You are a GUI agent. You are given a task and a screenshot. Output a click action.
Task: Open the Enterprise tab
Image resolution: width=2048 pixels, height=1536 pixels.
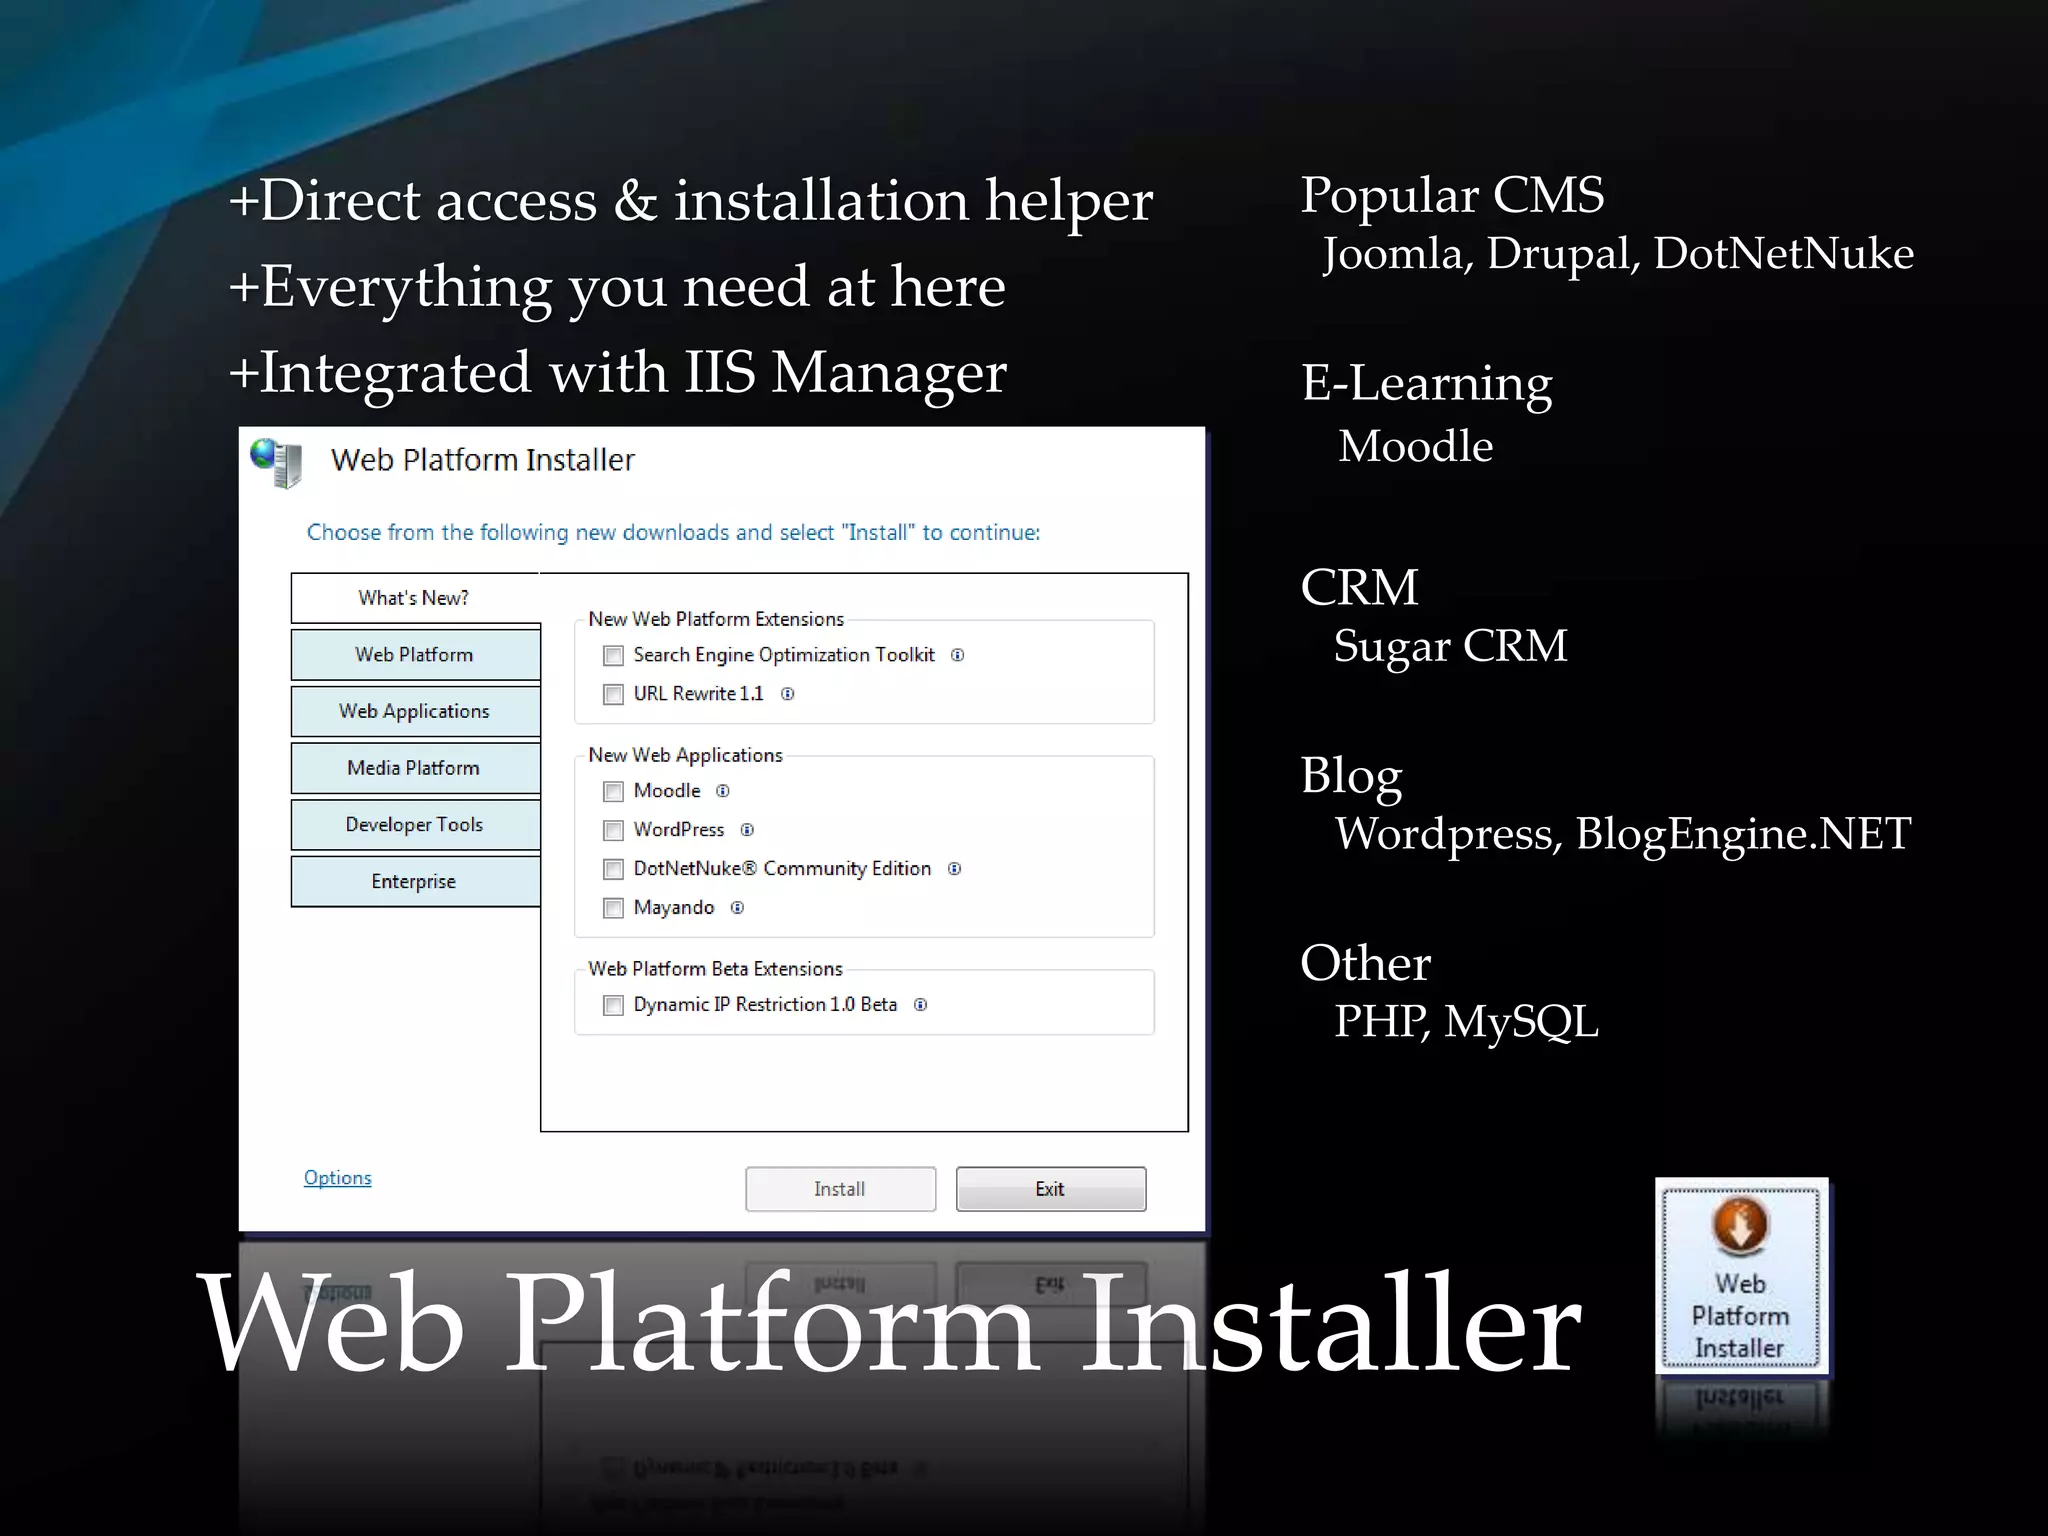pyautogui.click(x=414, y=882)
